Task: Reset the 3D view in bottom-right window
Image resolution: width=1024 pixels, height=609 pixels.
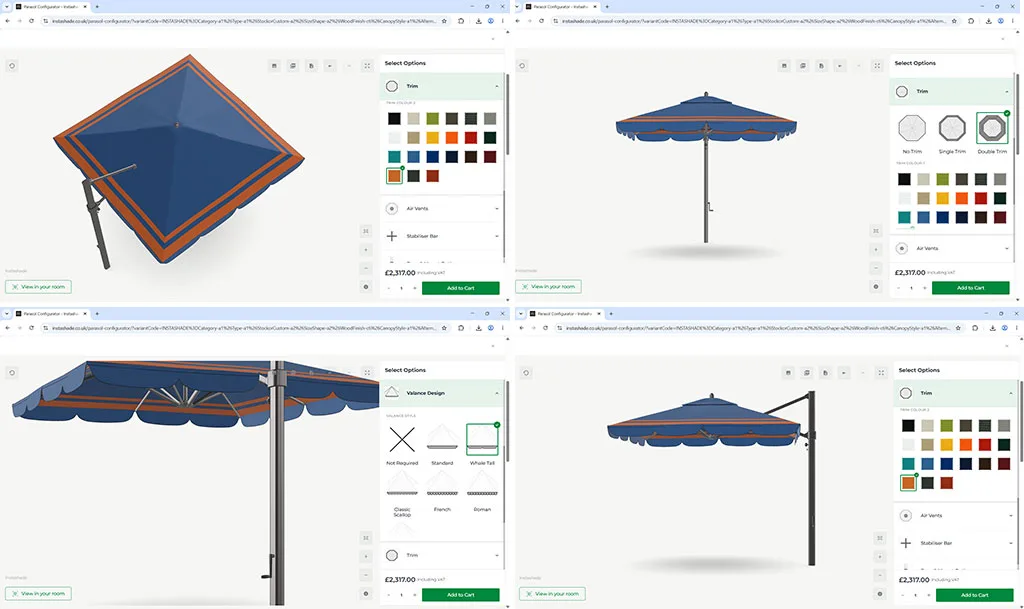Action: 526,373
